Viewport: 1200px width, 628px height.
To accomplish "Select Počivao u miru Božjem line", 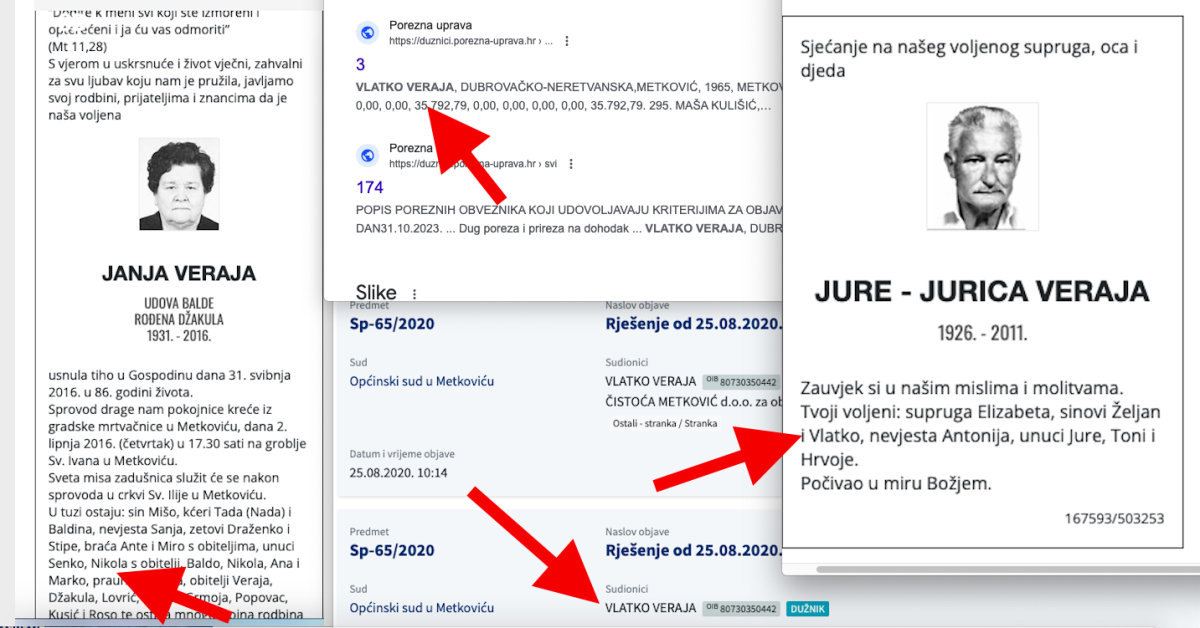I will tap(895, 484).
